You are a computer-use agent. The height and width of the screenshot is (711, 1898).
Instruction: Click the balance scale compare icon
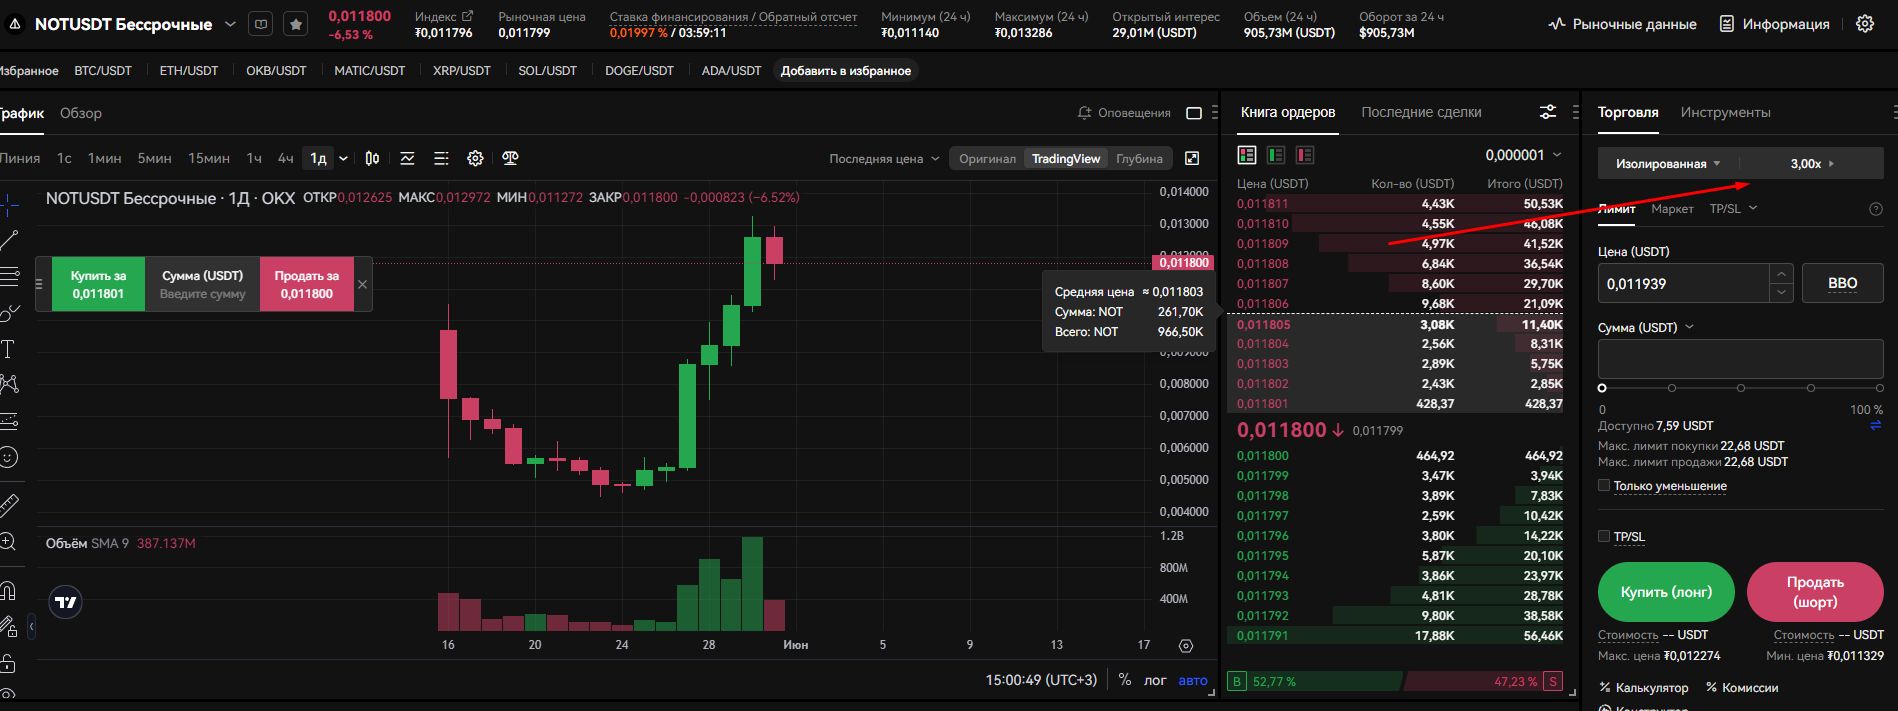click(x=510, y=158)
